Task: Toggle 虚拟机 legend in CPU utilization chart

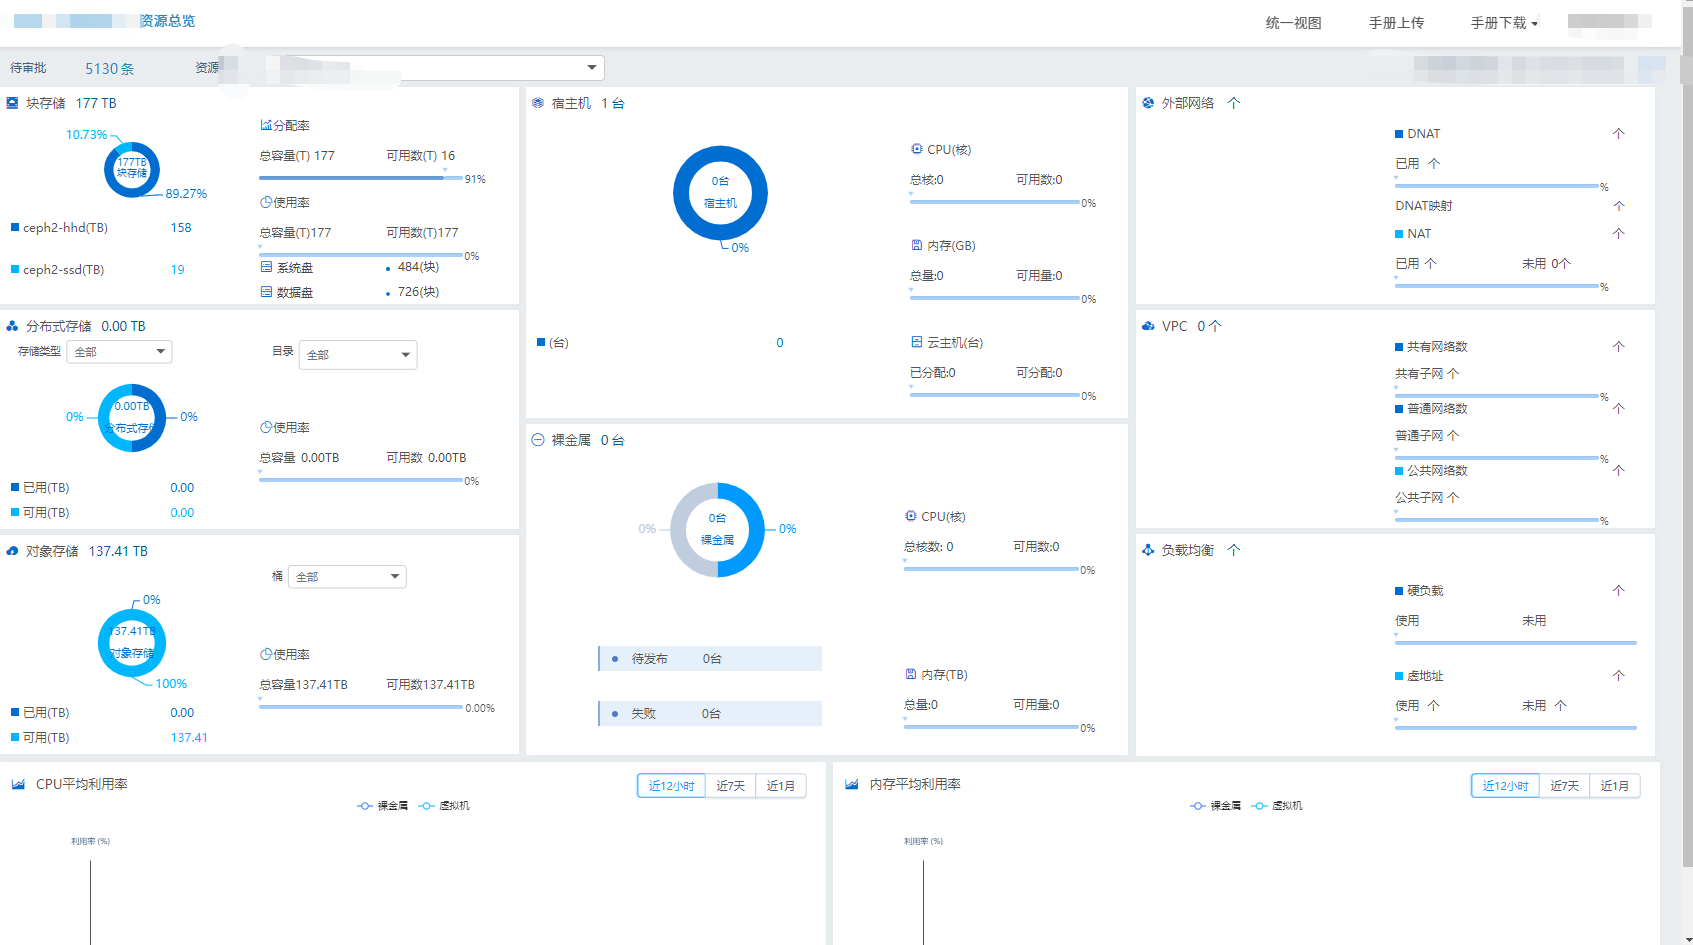Action: [x=444, y=806]
